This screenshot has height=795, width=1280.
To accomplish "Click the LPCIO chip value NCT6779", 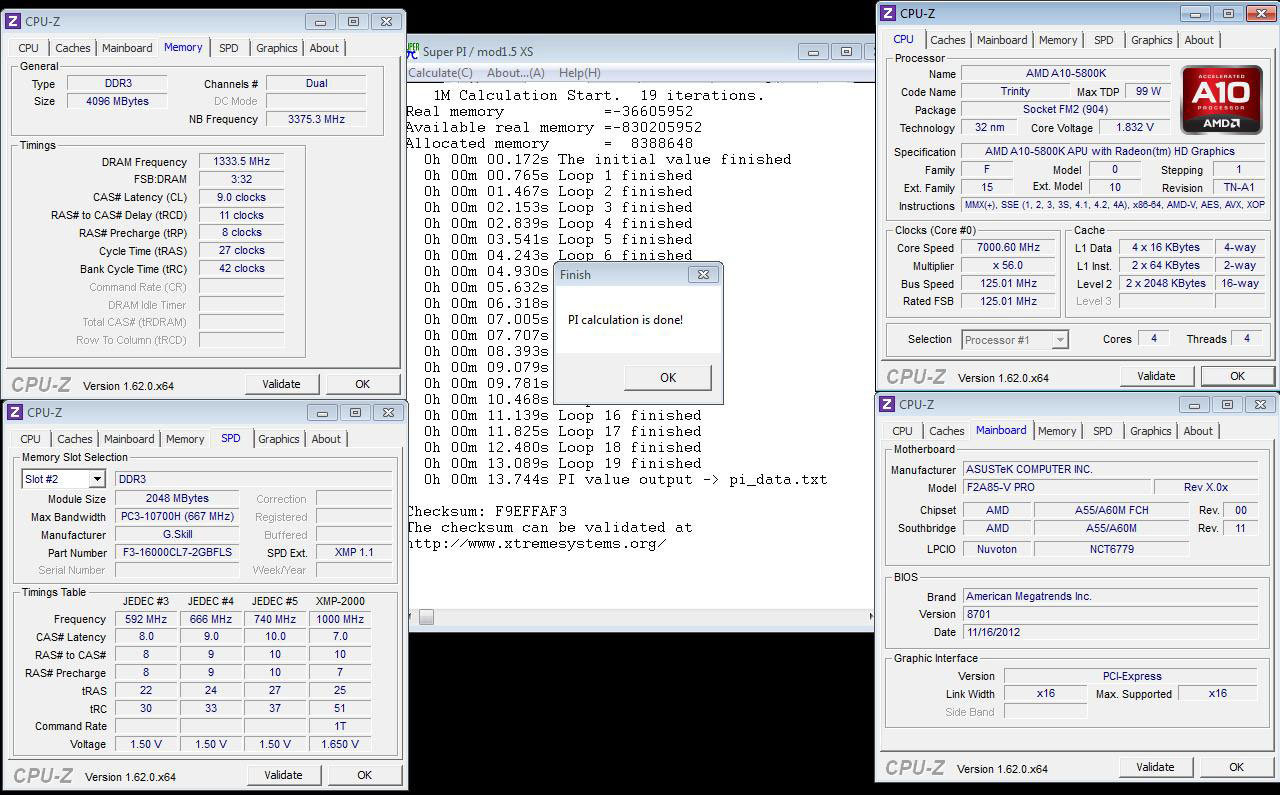I will 1111,549.
